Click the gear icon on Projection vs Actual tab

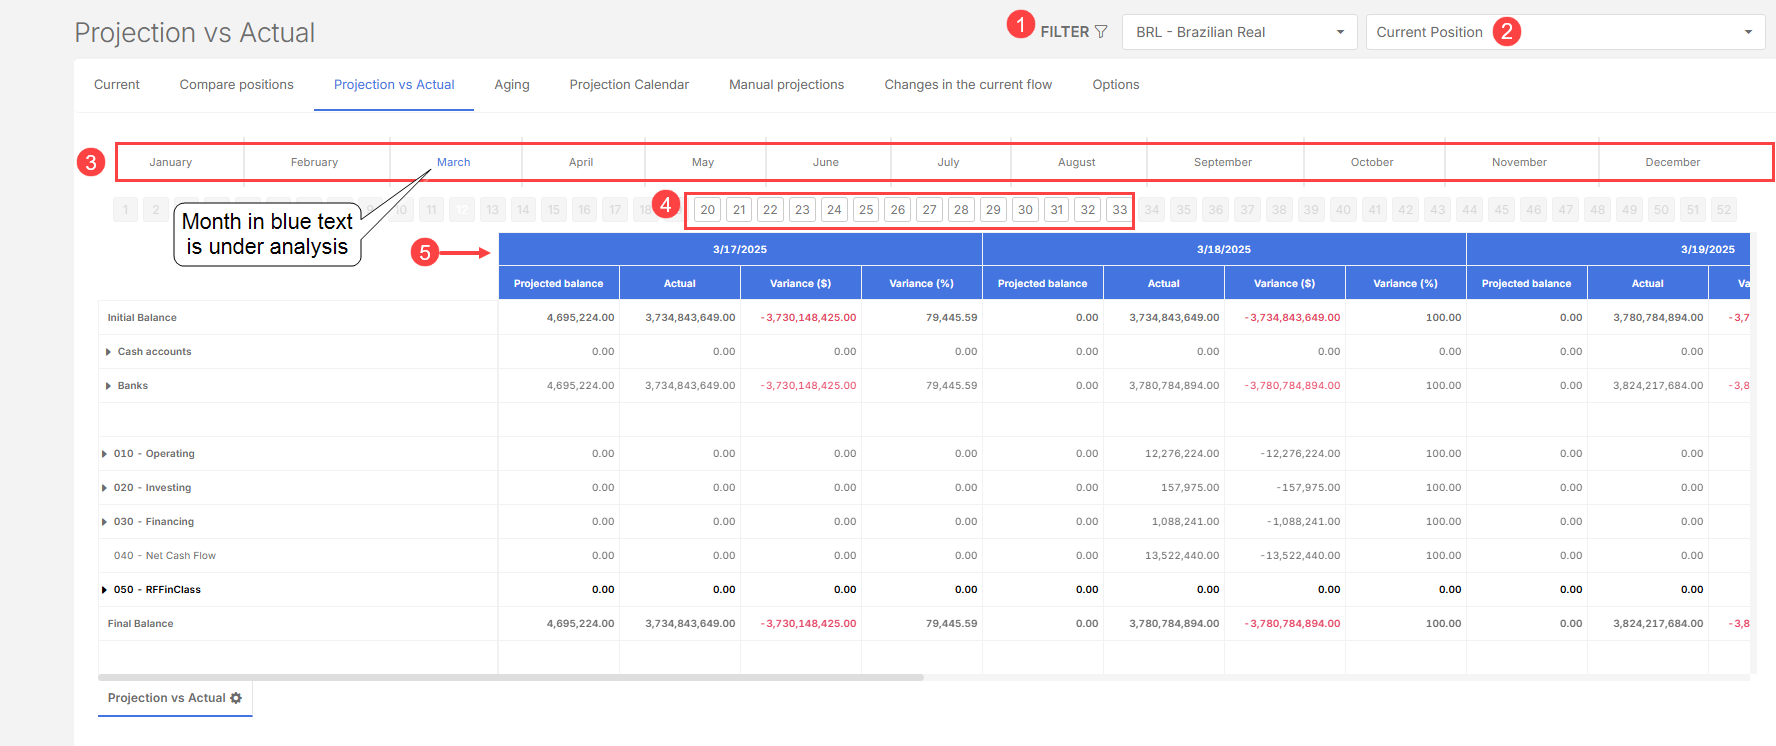tap(236, 698)
